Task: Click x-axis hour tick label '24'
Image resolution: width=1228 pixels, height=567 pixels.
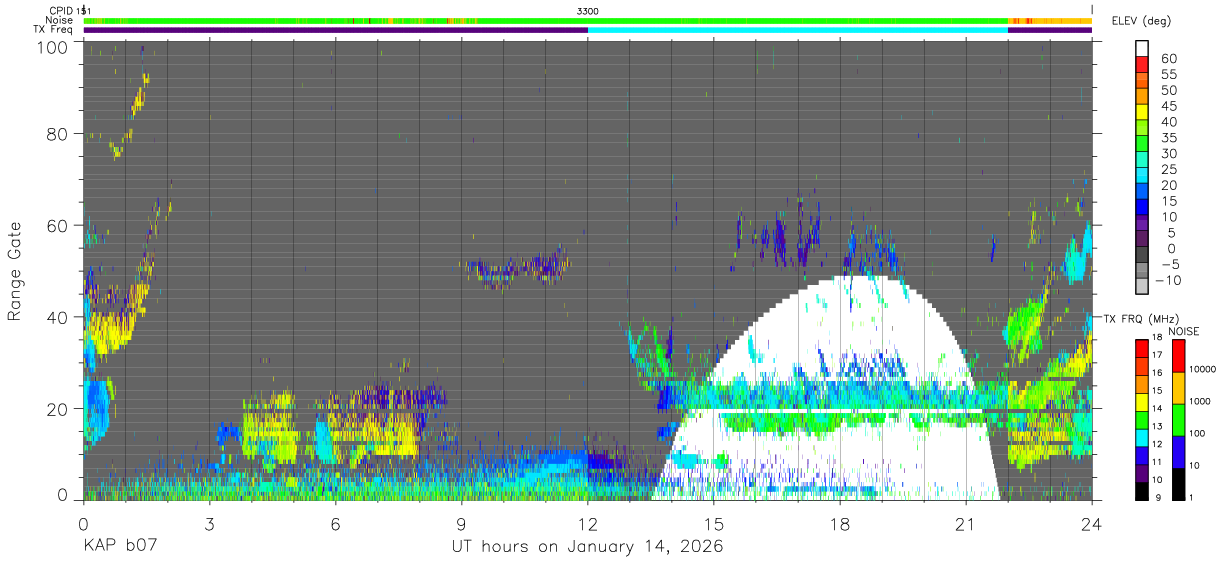Action: coord(1091,523)
